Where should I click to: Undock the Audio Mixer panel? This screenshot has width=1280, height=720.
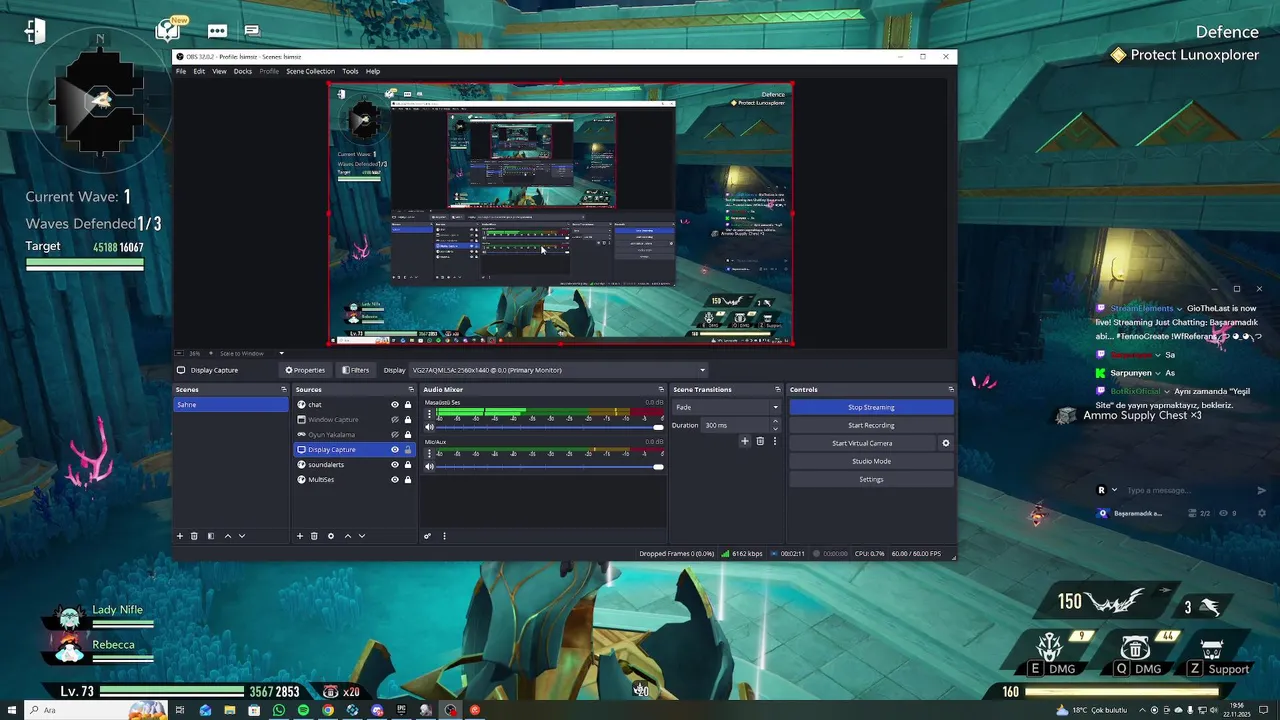tap(661, 390)
